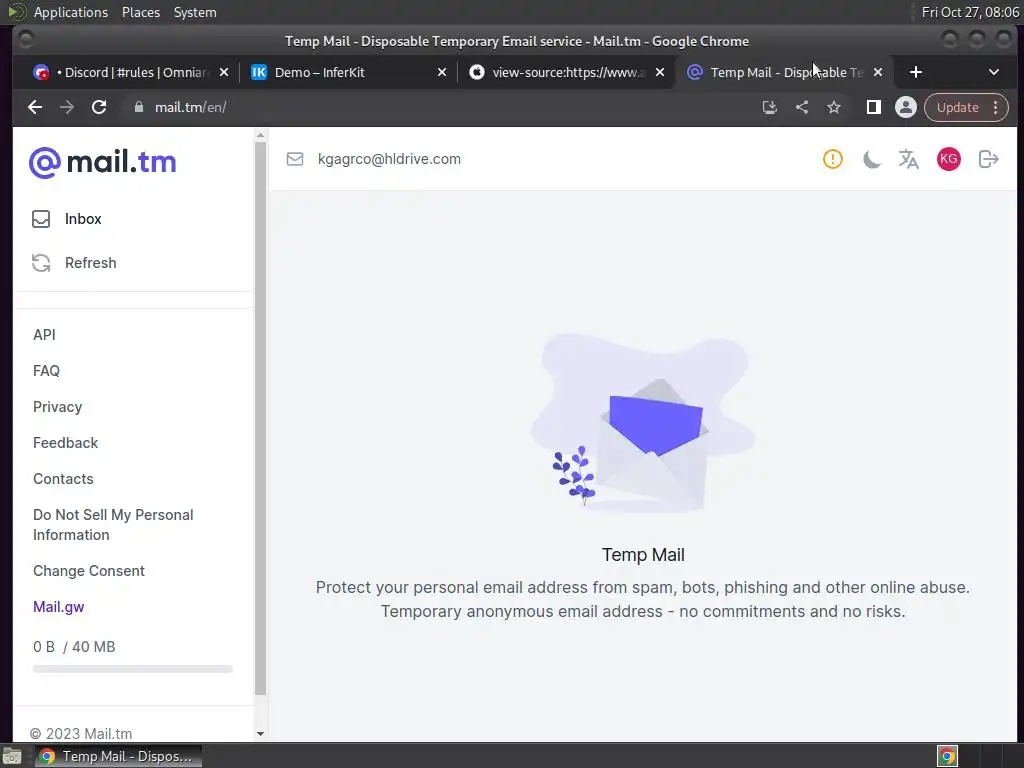Bookmark this page with star icon
Viewport: 1024px width, 768px height.
834,107
